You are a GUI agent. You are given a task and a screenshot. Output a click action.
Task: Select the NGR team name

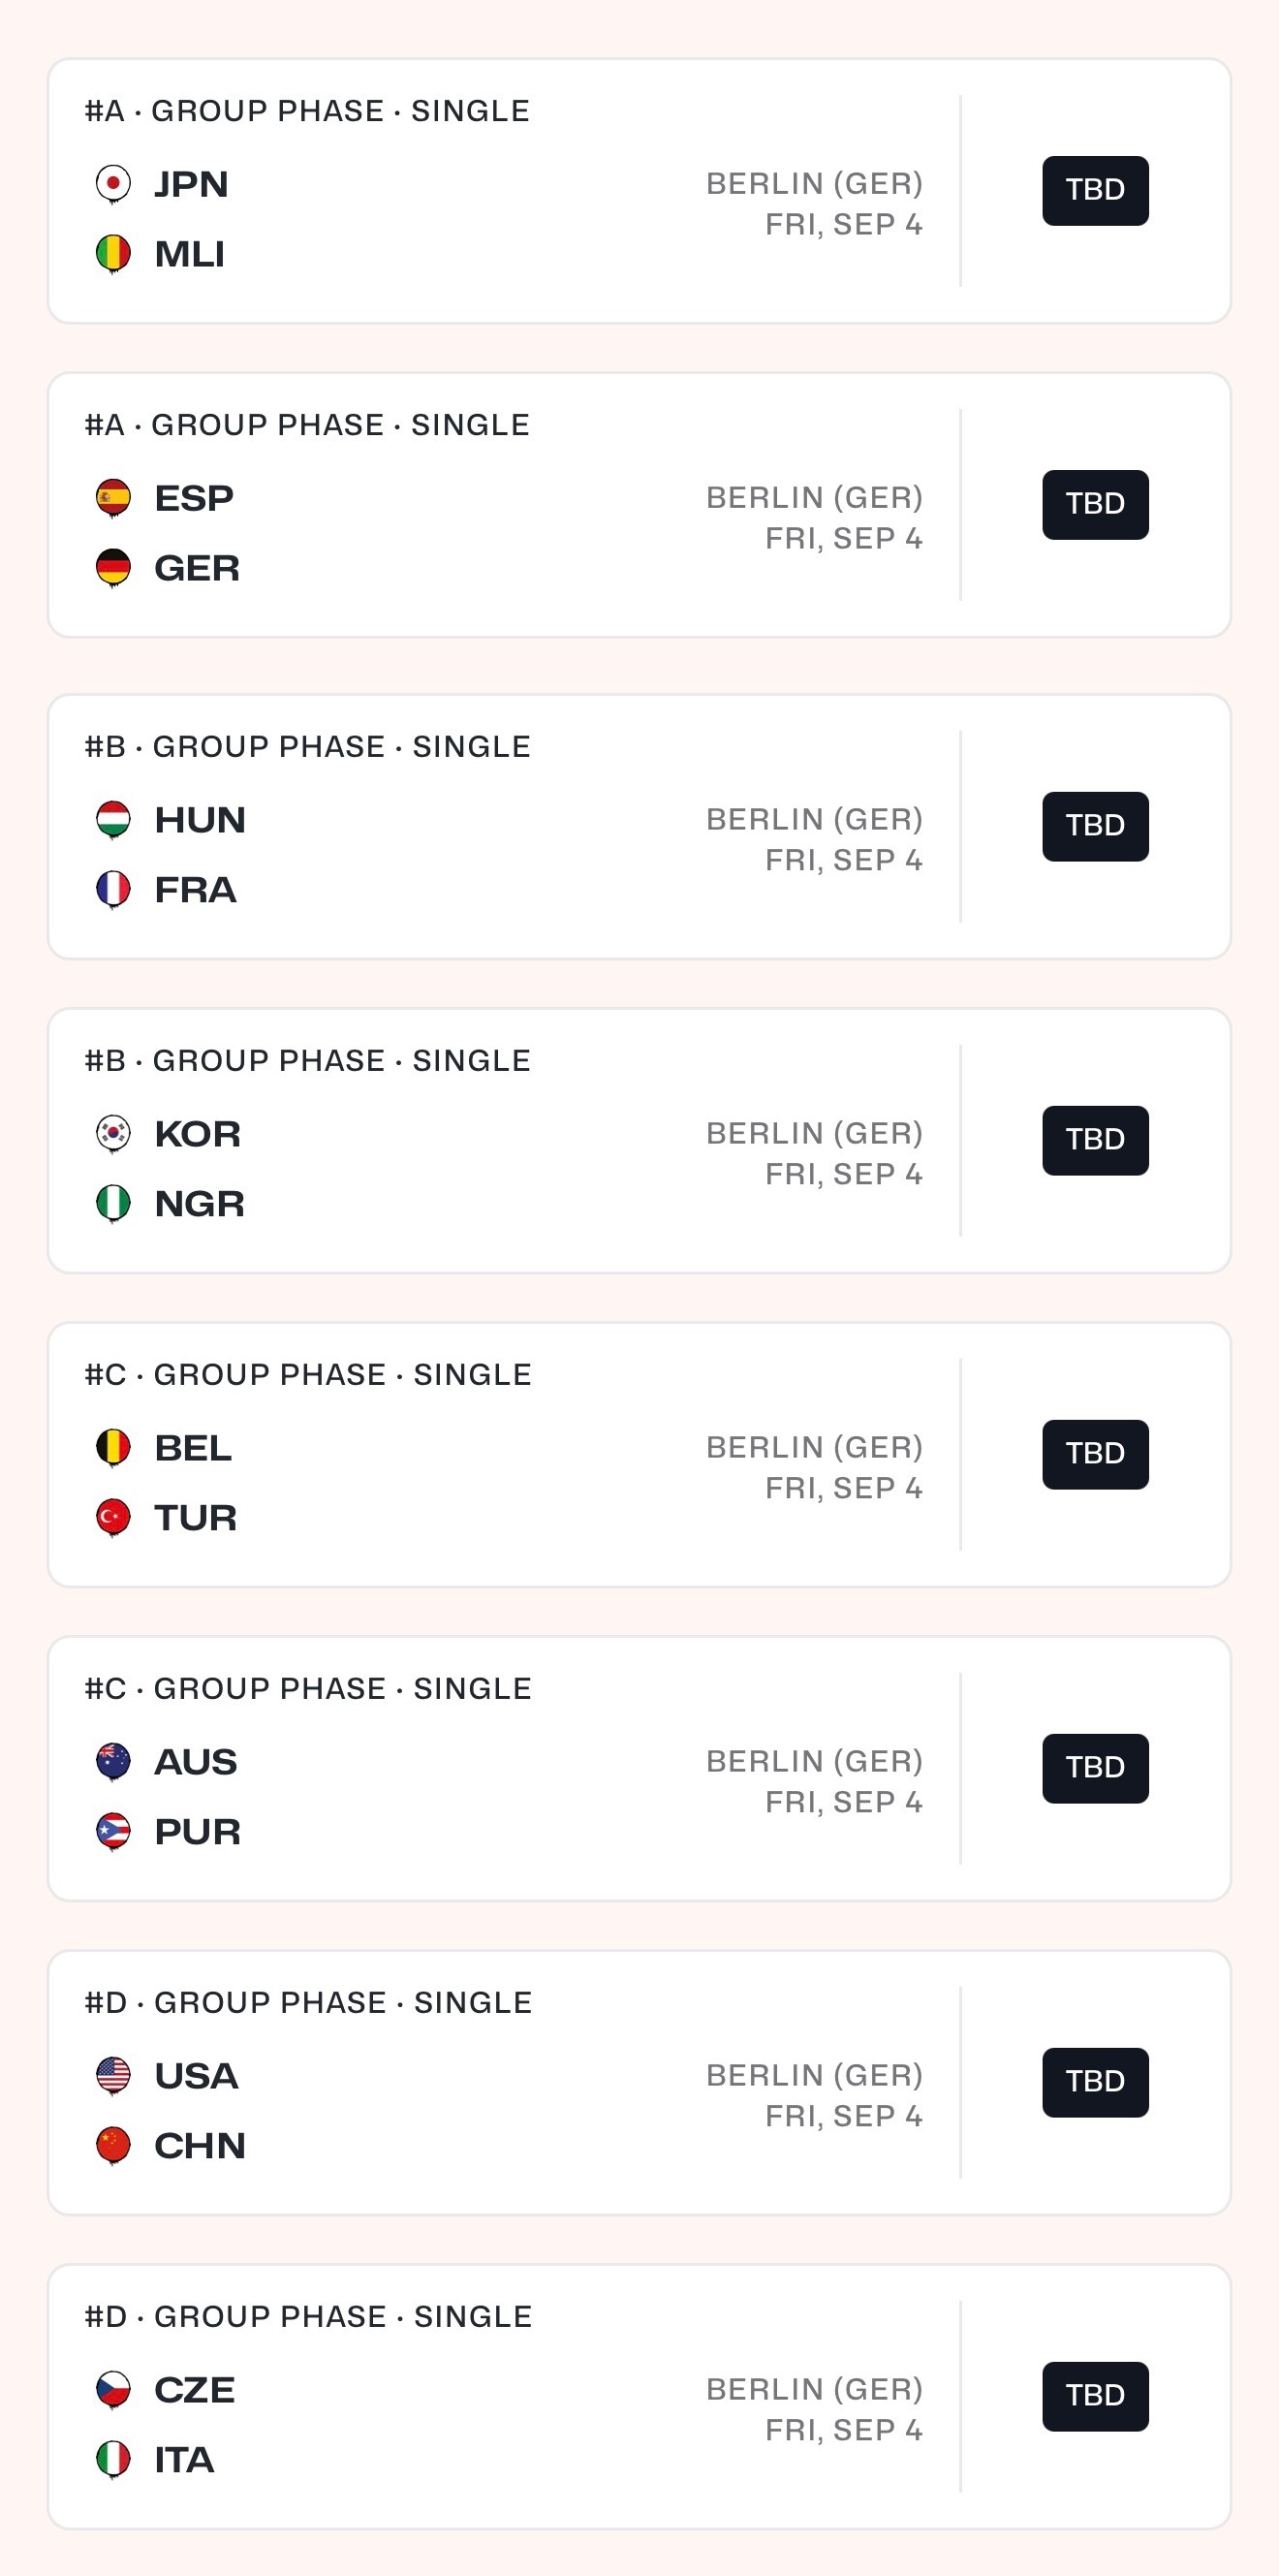(x=199, y=1204)
